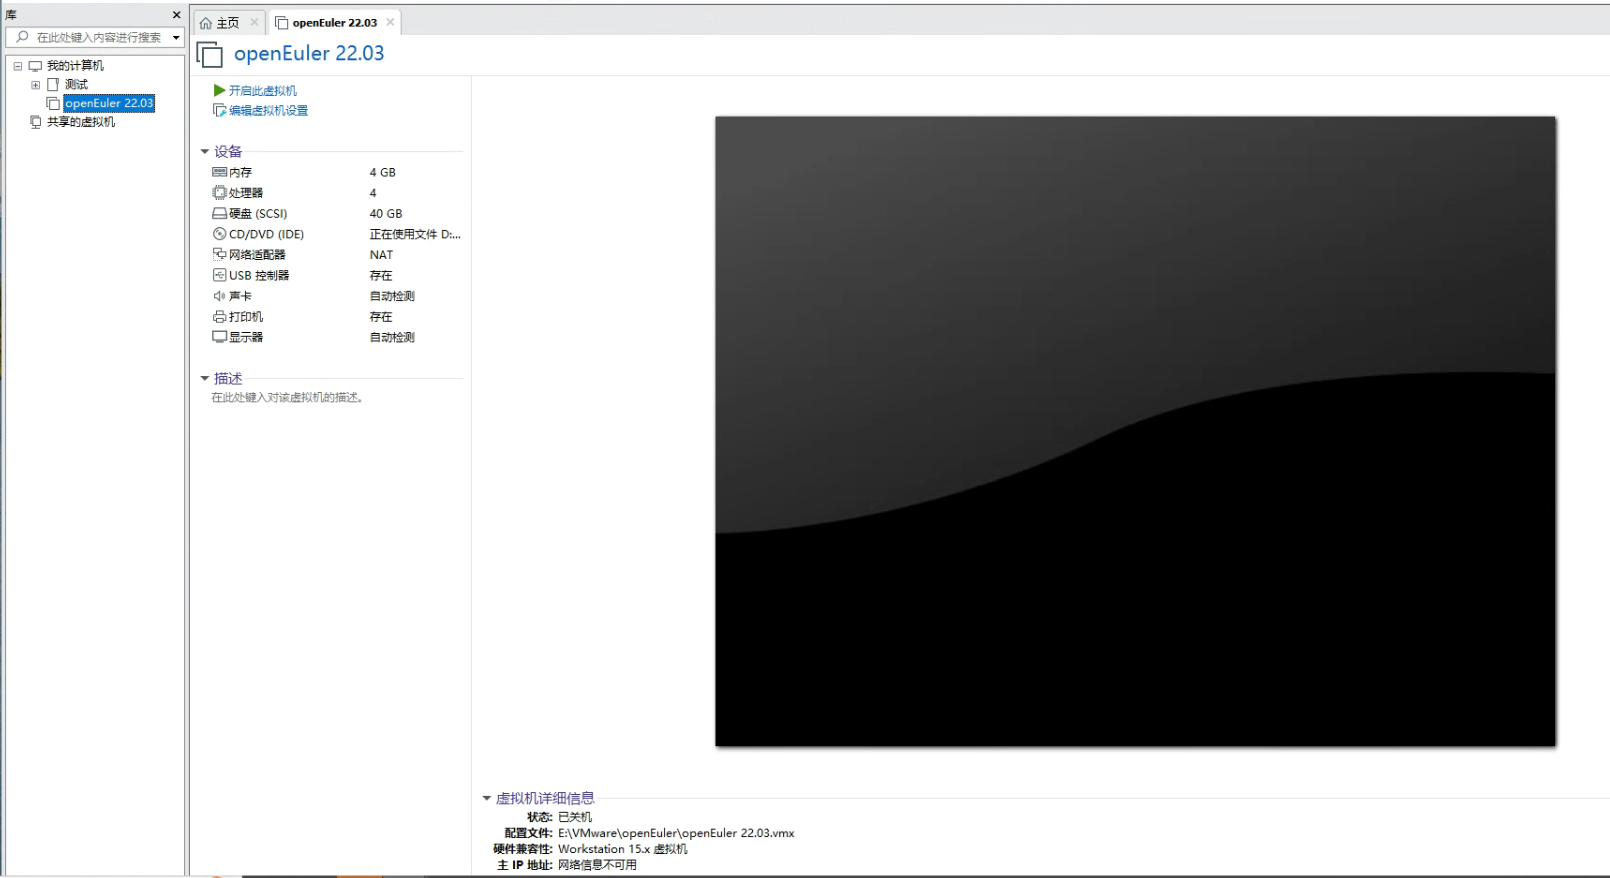Screen dimensions: 1610x878
Task: Collapse the 虚拟机详细信息 details section
Action: click(x=487, y=798)
